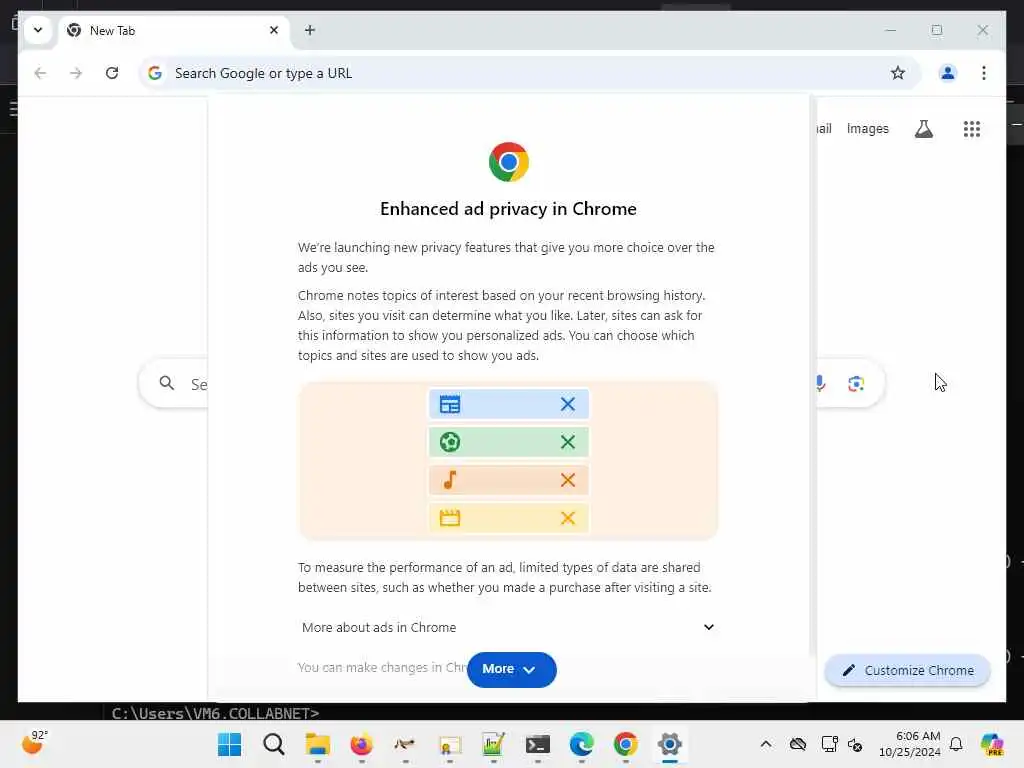This screenshot has width=1024, height=768.
Task: Open the terminal from taskbar
Action: pyautogui.click(x=537, y=744)
